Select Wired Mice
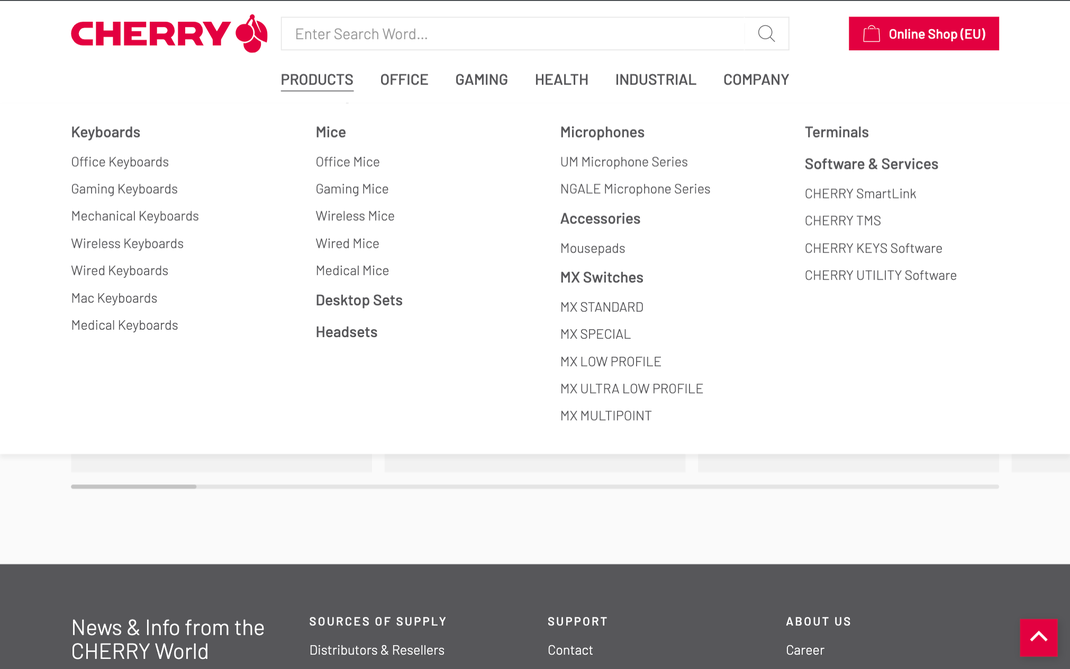The image size is (1070, 669). [x=347, y=244]
